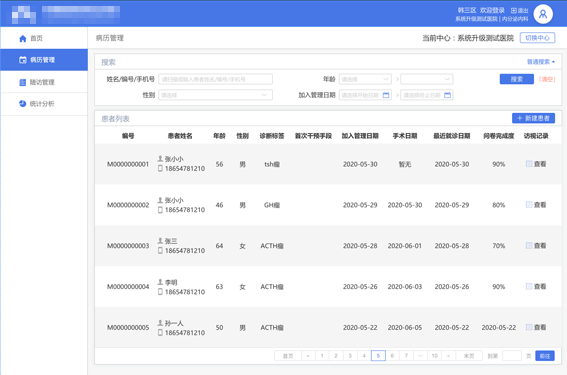The height and width of the screenshot is (375, 567).
Task: Click the record icon in row M0000000004
Action: 529,286
